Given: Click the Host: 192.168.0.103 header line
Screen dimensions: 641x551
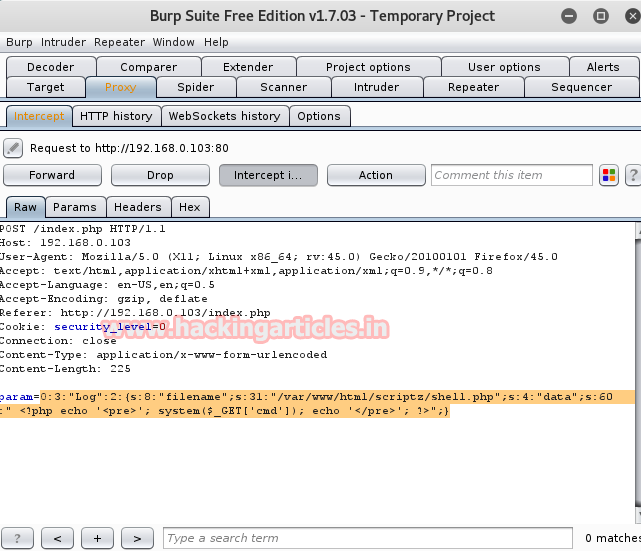Looking at the screenshot, I should pyautogui.click(x=65, y=243).
